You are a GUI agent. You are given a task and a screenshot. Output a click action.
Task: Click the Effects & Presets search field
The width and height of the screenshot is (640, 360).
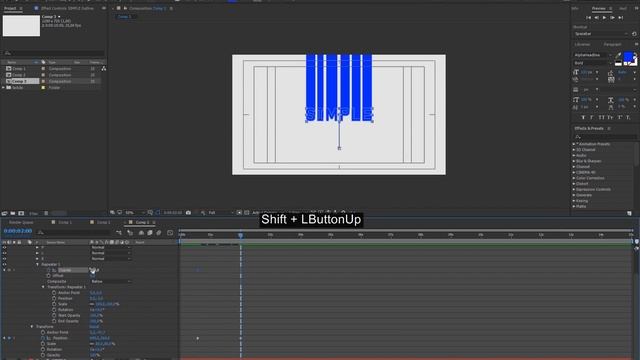[605, 137]
